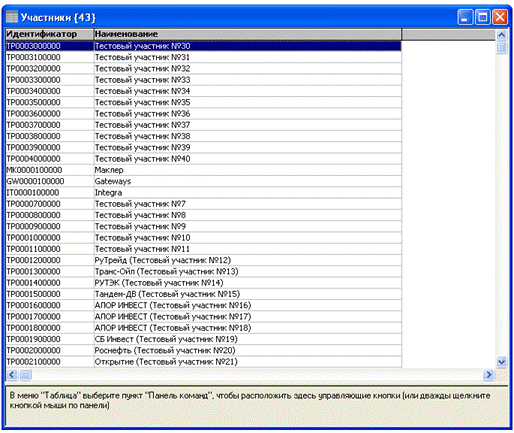Click the table icon in title bar

coord(12,17)
